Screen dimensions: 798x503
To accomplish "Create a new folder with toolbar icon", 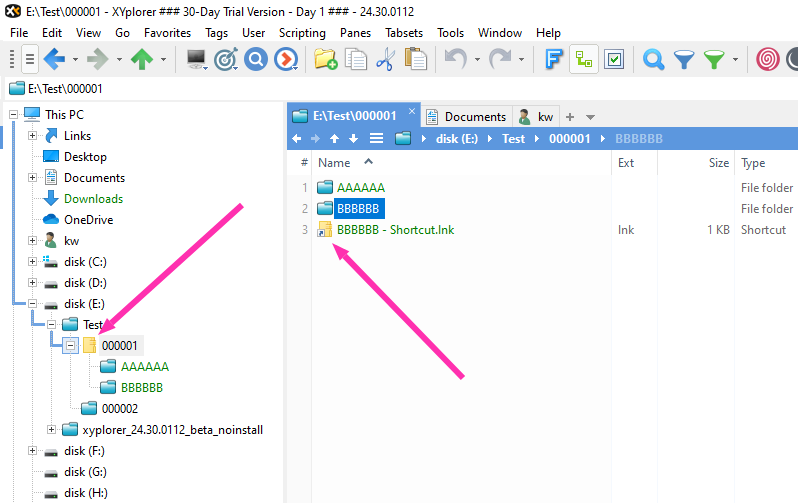I will click(x=326, y=59).
